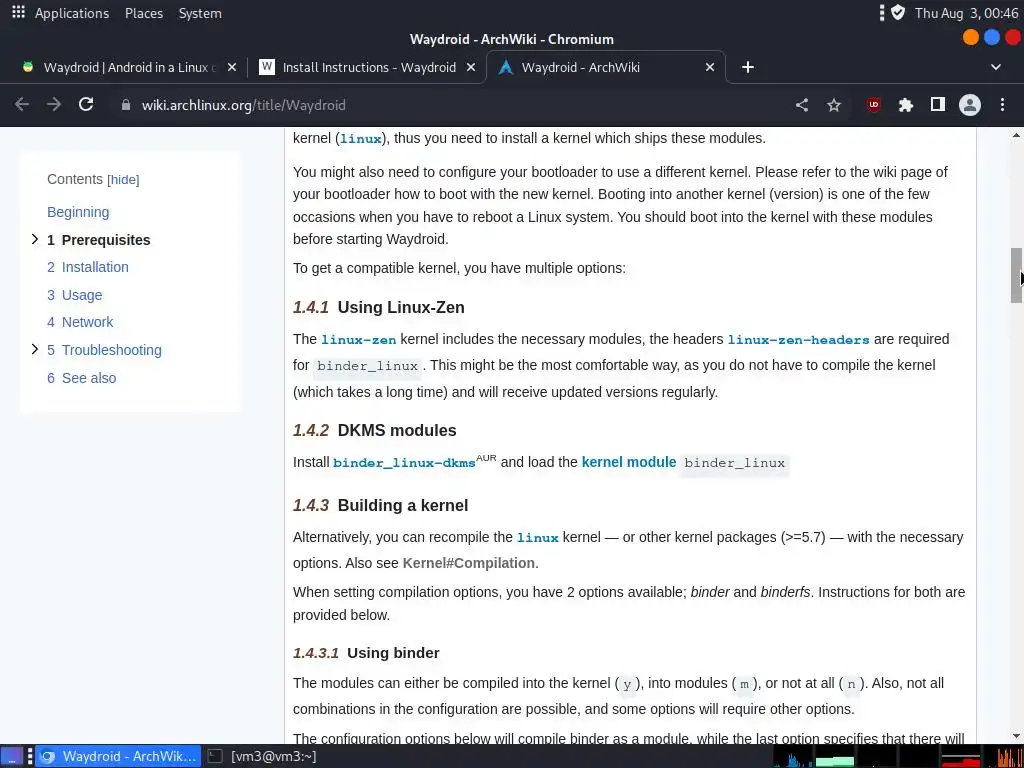Viewport: 1024px width, 768px height.
Task: Go to Troubleshooting section
Action: pyautogui.click(x=104, y=350)
